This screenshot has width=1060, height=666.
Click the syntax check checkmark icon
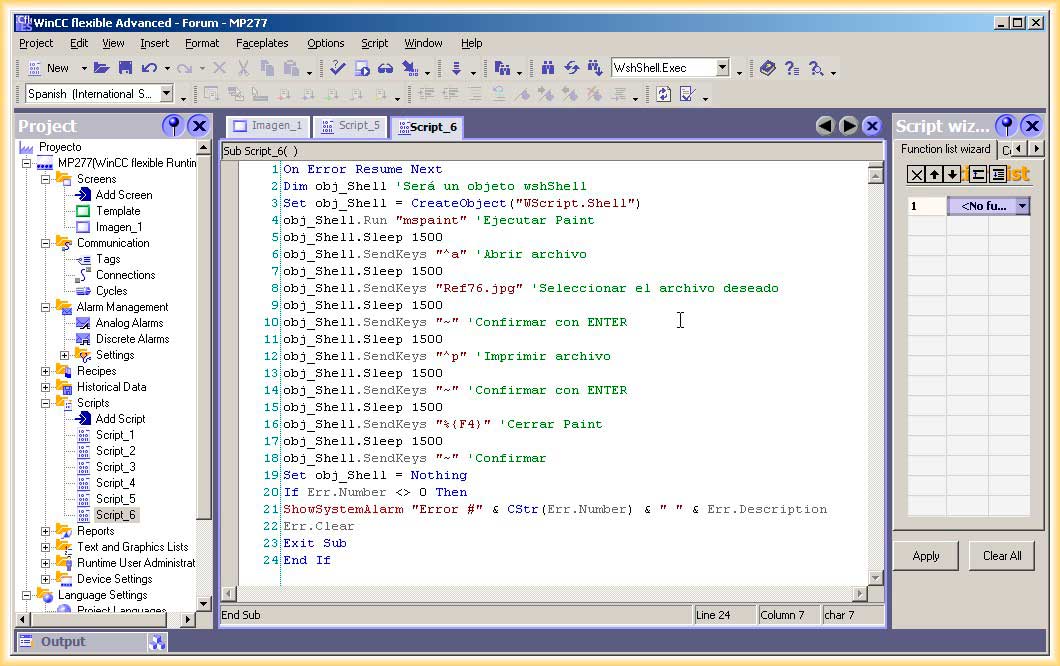(337, 68)
